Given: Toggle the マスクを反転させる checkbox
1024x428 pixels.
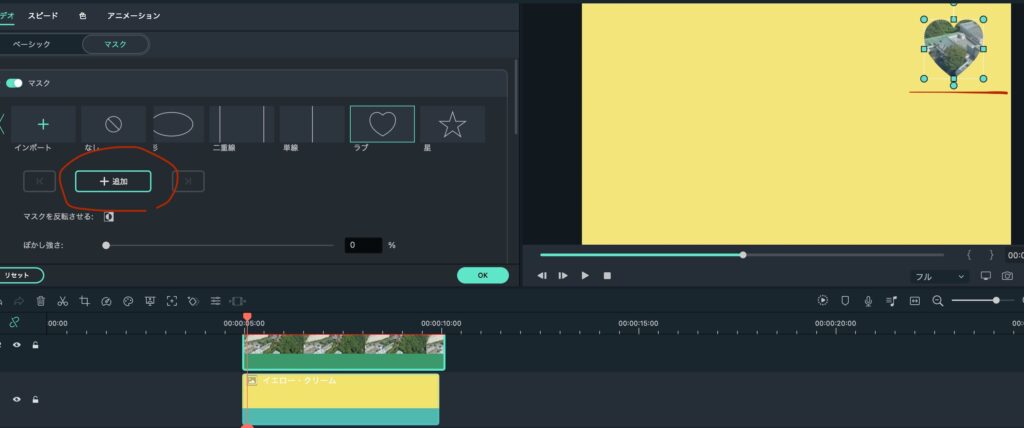Looking at the screenshot, I should point(109,216).
